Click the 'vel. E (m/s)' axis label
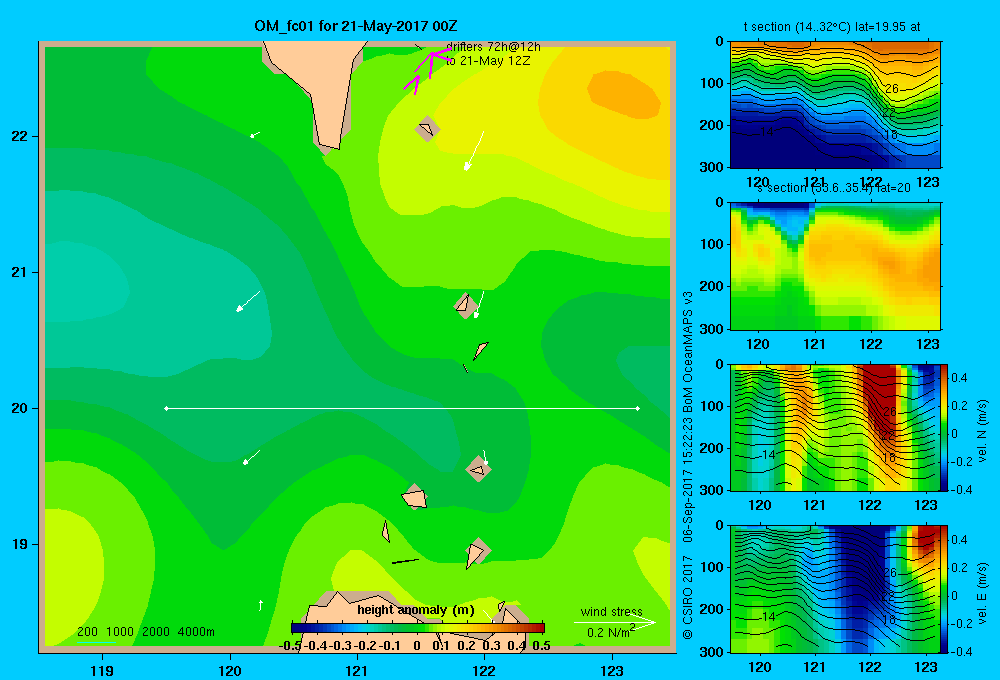This screenshot has width=1000, height=680. 983,593
